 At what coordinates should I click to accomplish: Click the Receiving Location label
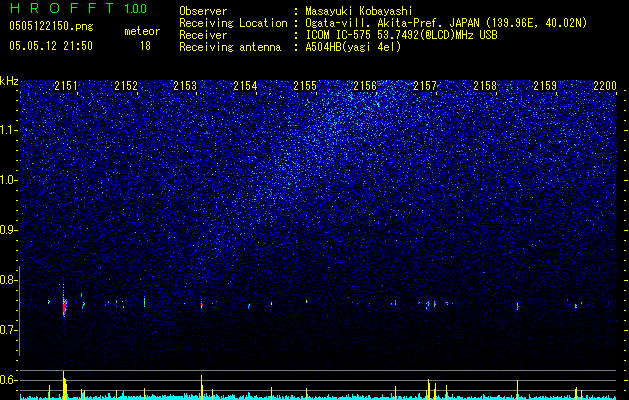[x=233, y=23]
